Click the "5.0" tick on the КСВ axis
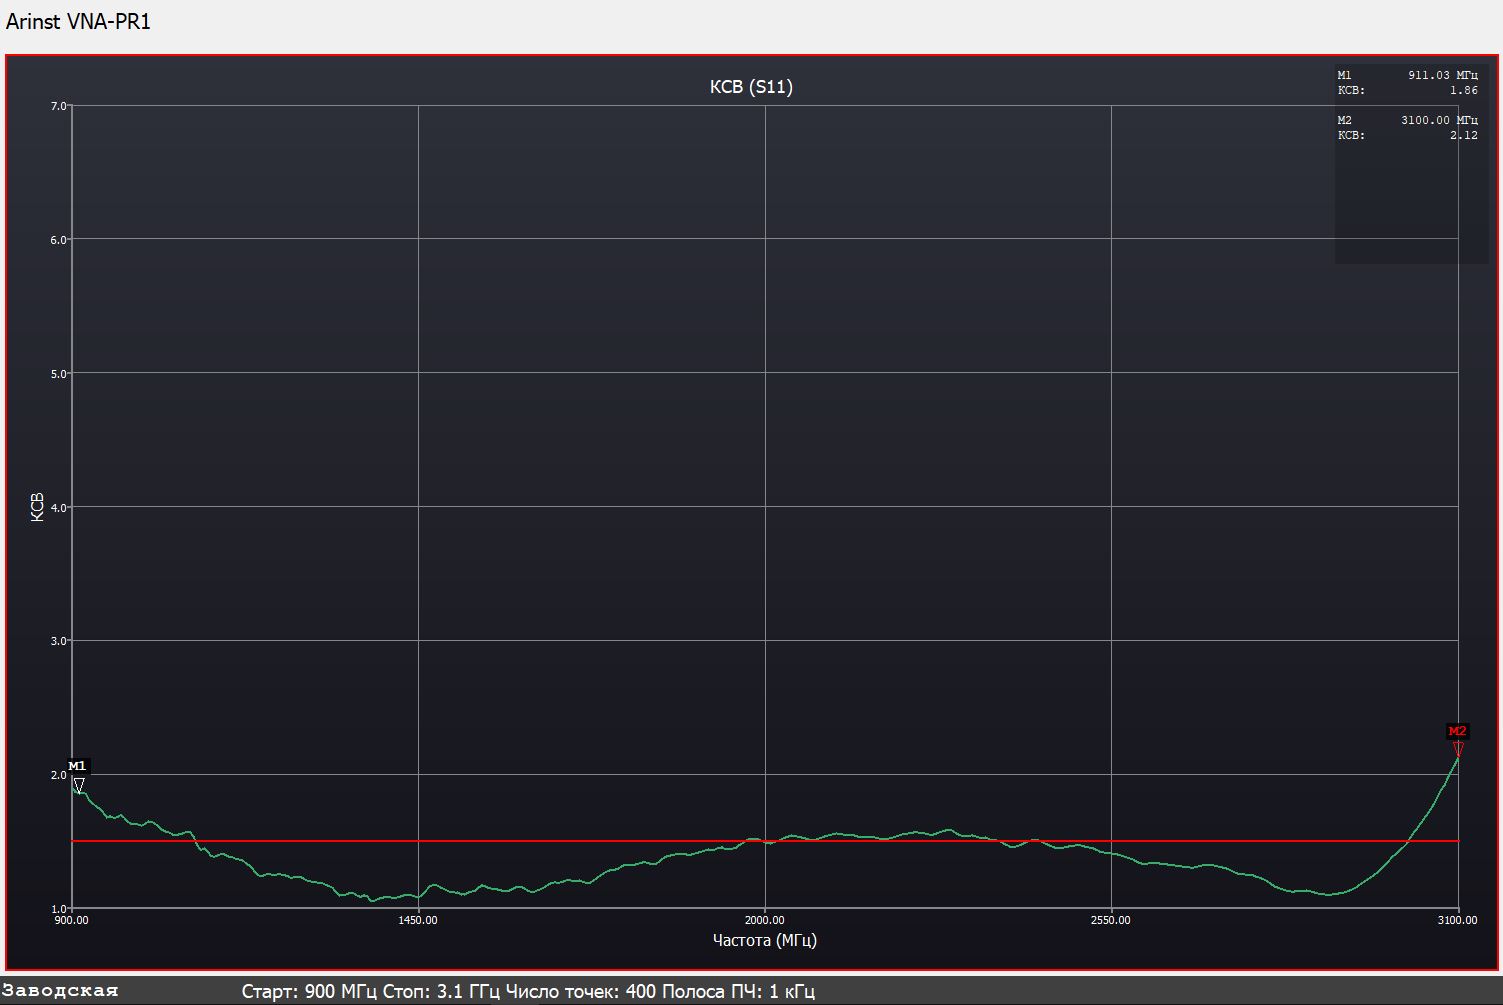 58,374
